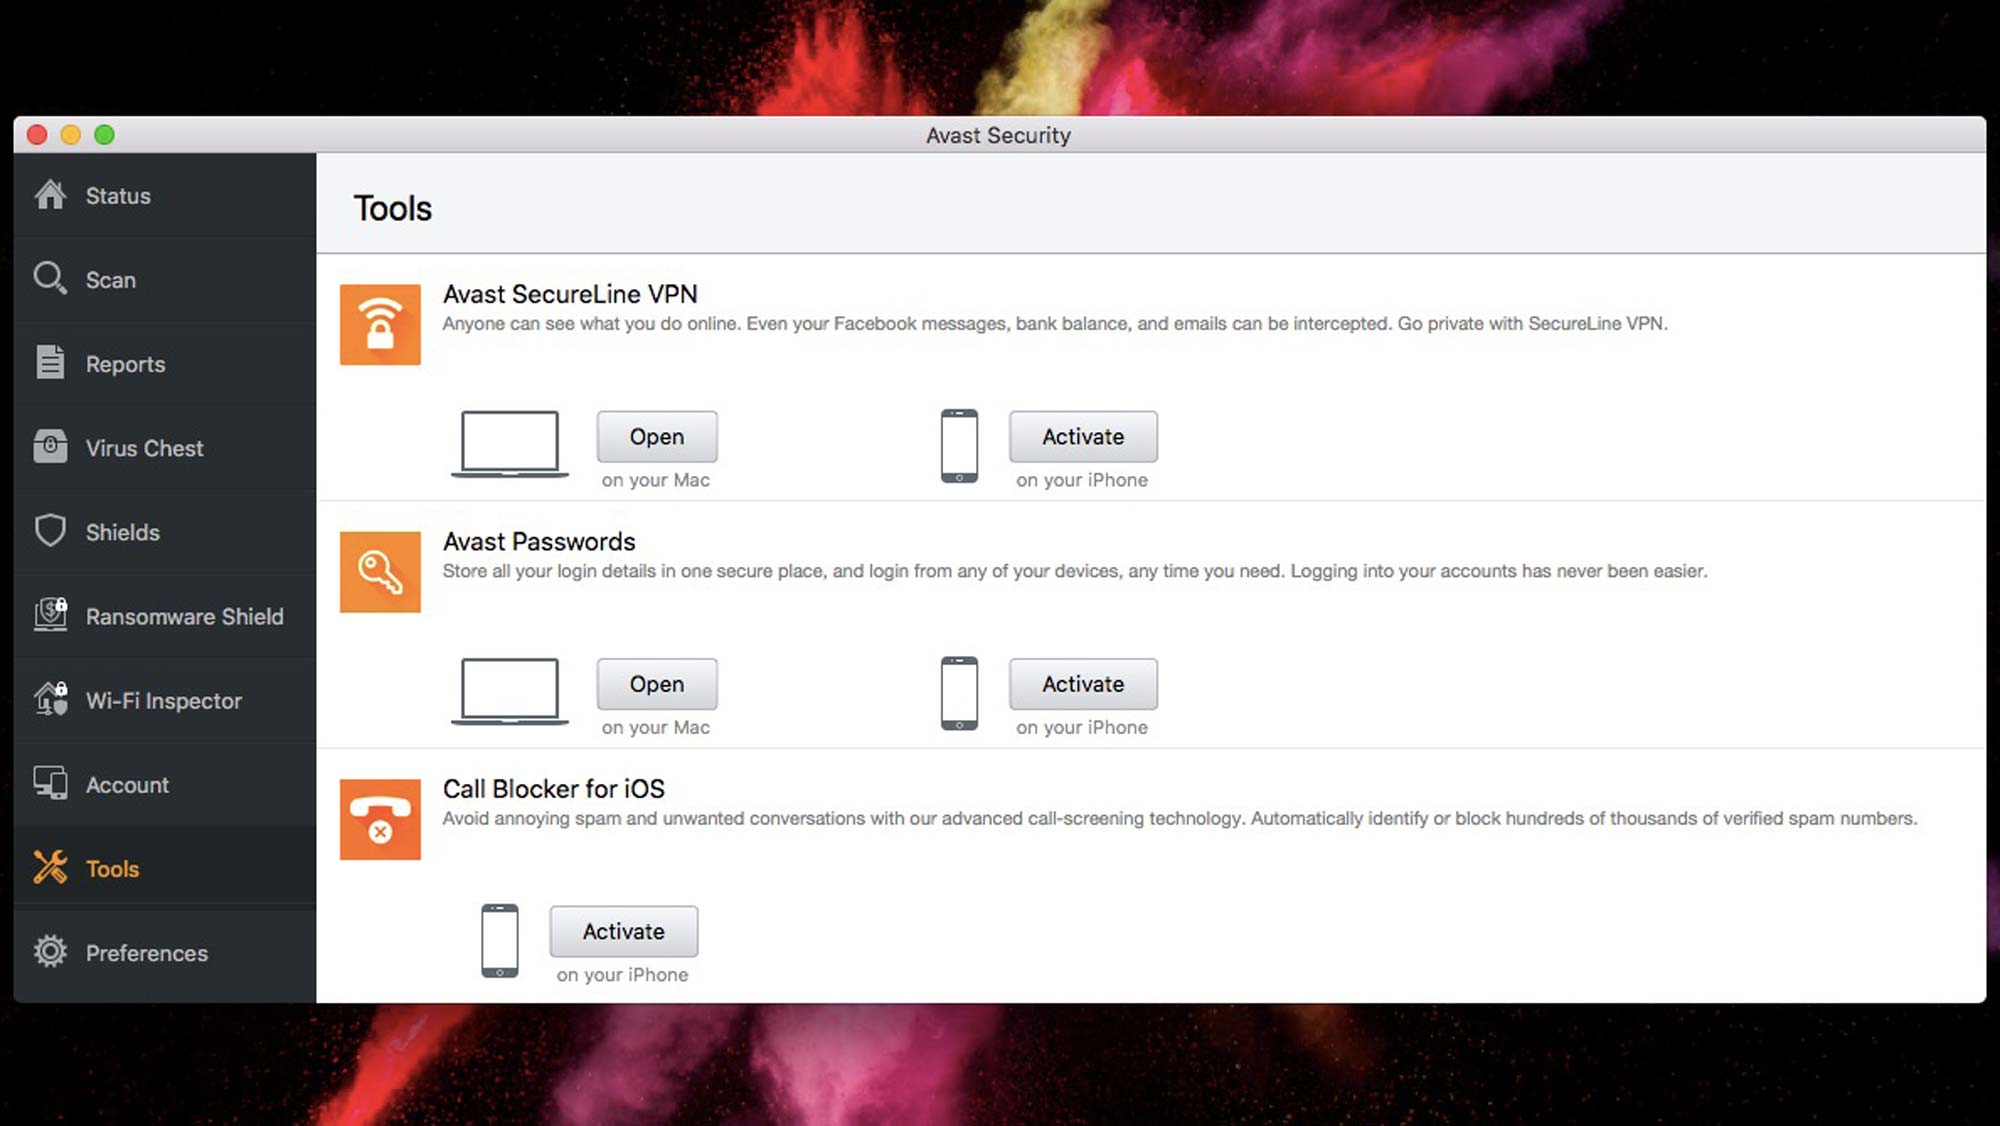The height and width of the screenshot is (1126, 2000).
Task: Click the SecureLine VPN description text
Action: coord(1055,323)
